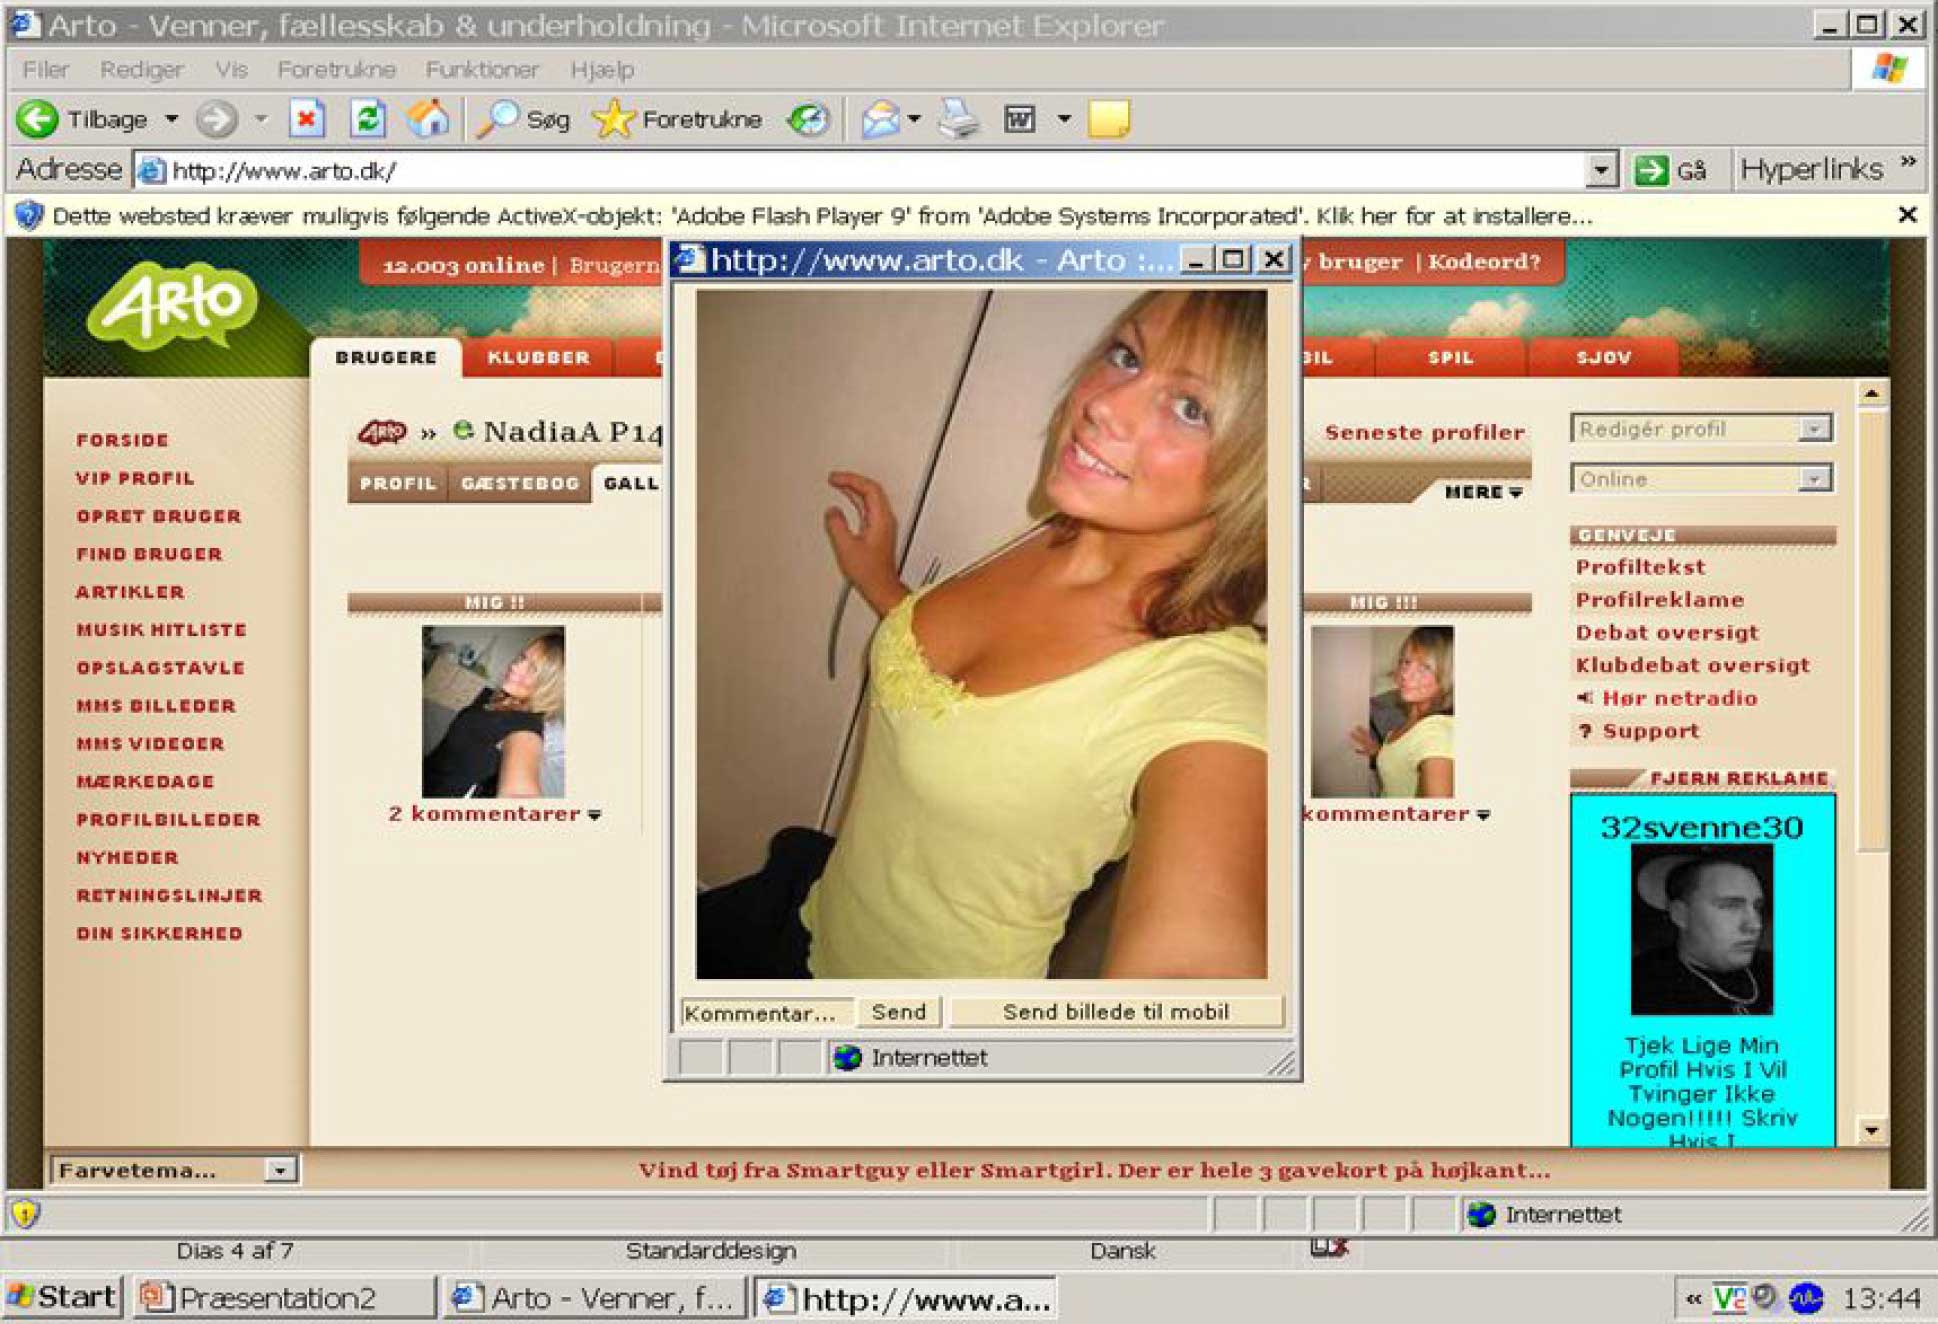The image size is (1938, 1324).
Task: Open the yellow note toolbar icon
Action: tap(1109, 119)
